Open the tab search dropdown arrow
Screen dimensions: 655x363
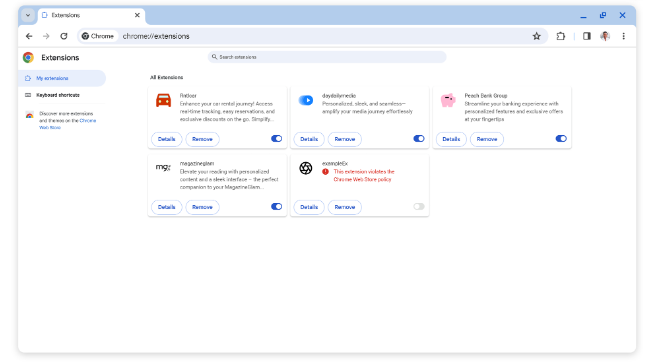point(28,15)
